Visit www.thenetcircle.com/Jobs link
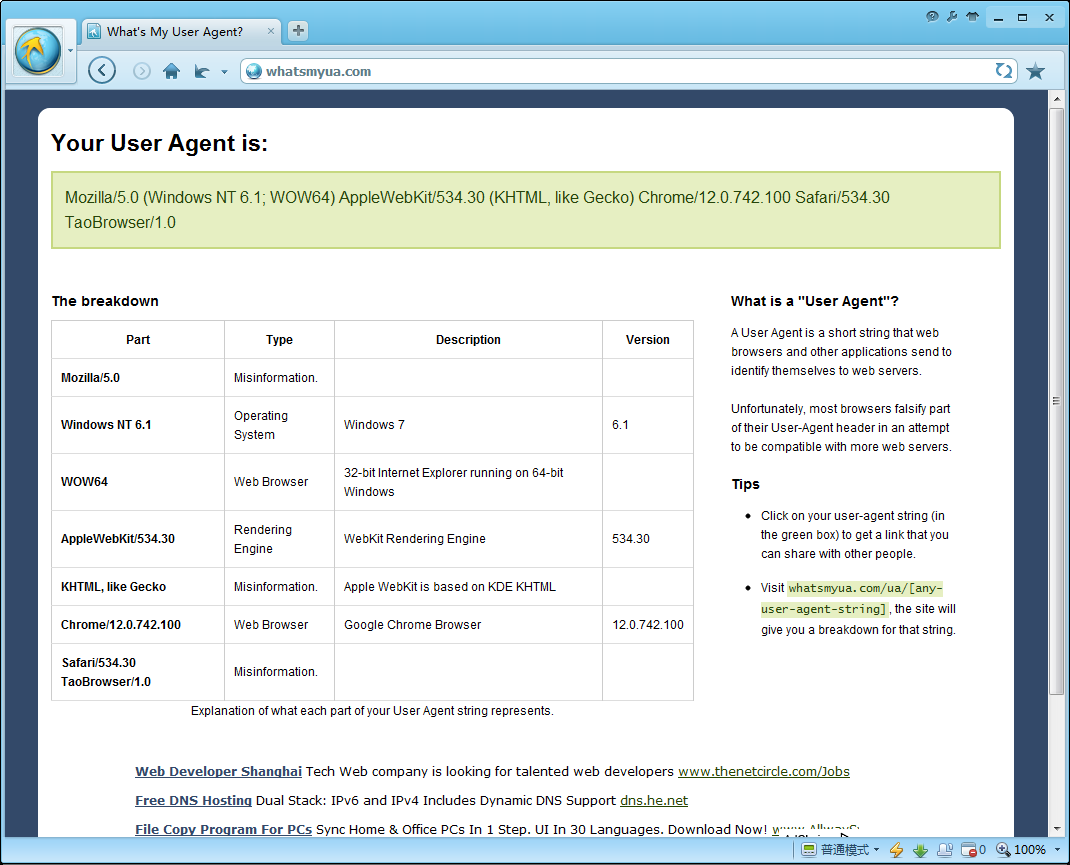Image resolution: width=1070 pixels, height=865 pixels. 764,772
